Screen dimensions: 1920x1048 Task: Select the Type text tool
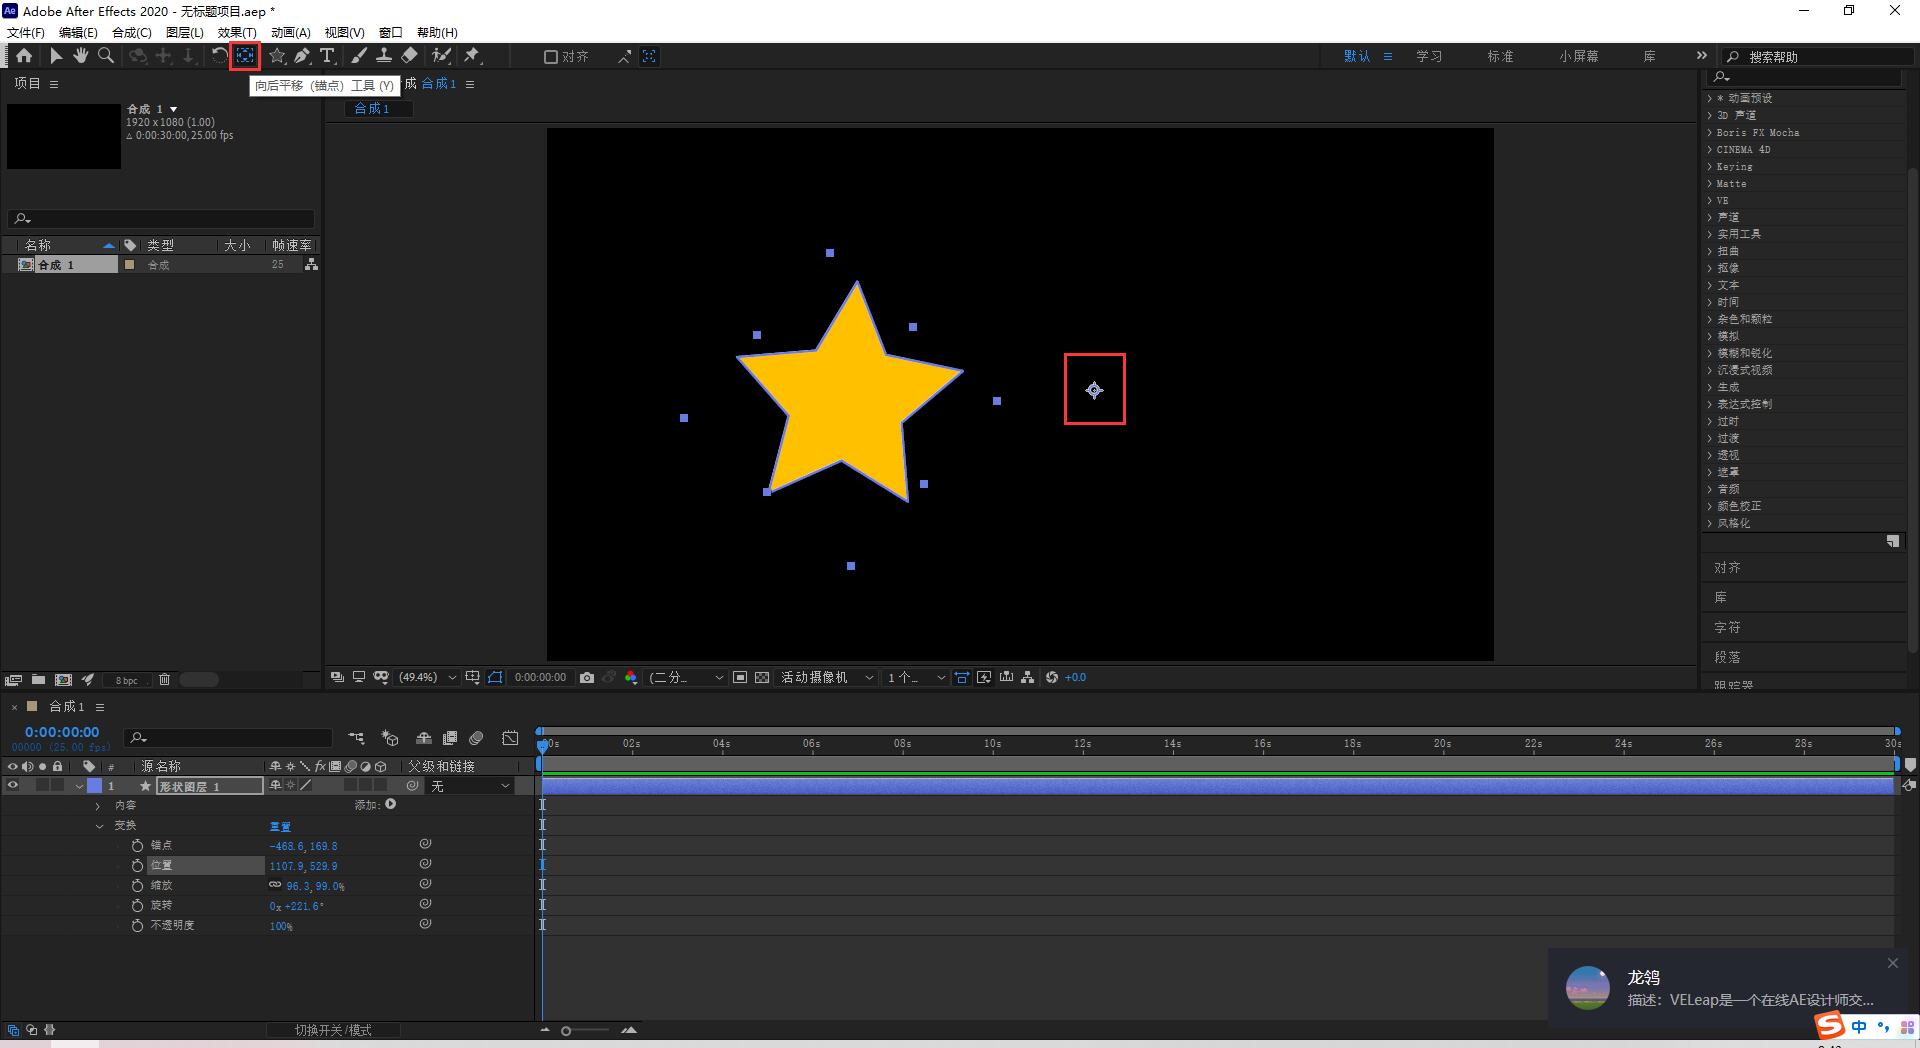(x=327, y=56)
